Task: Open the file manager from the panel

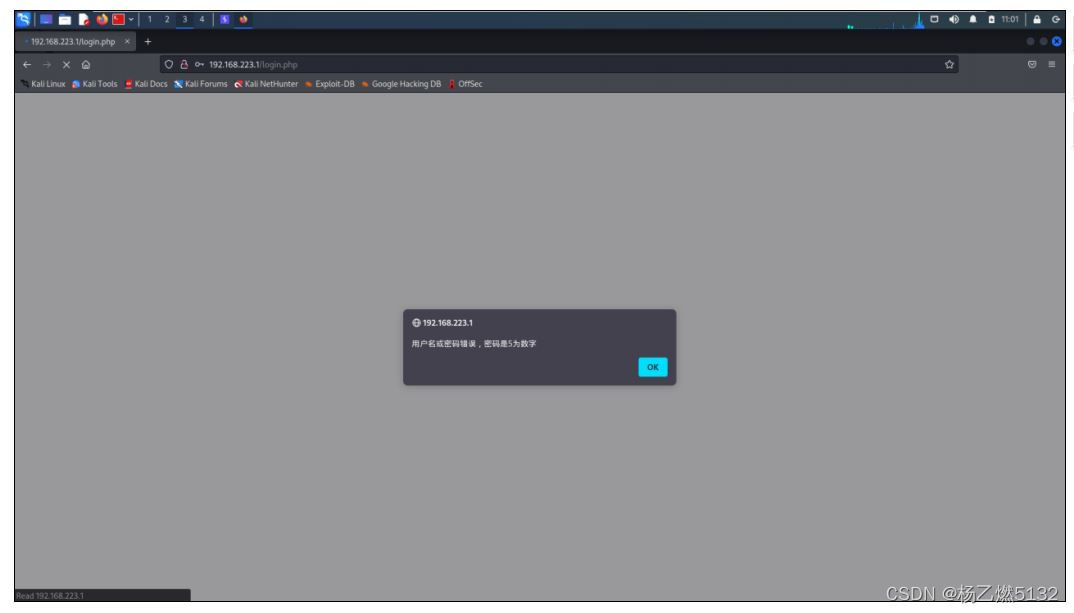Action: point(63,20)
